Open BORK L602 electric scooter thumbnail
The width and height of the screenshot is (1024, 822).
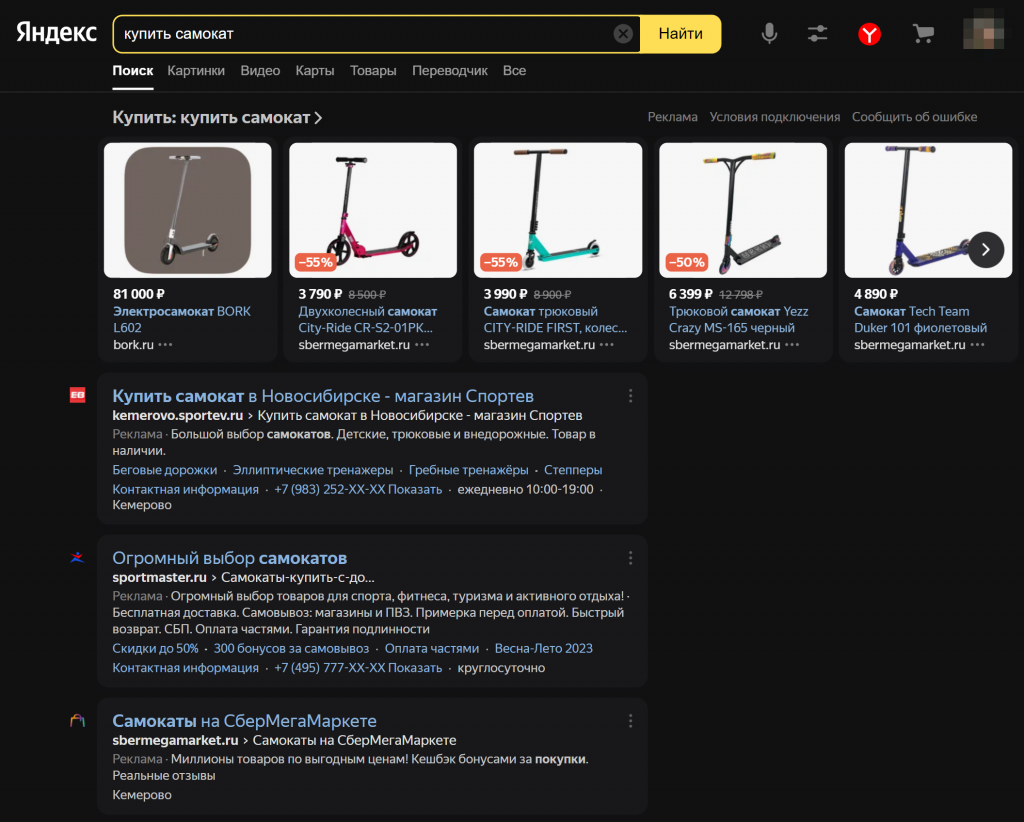187,210
